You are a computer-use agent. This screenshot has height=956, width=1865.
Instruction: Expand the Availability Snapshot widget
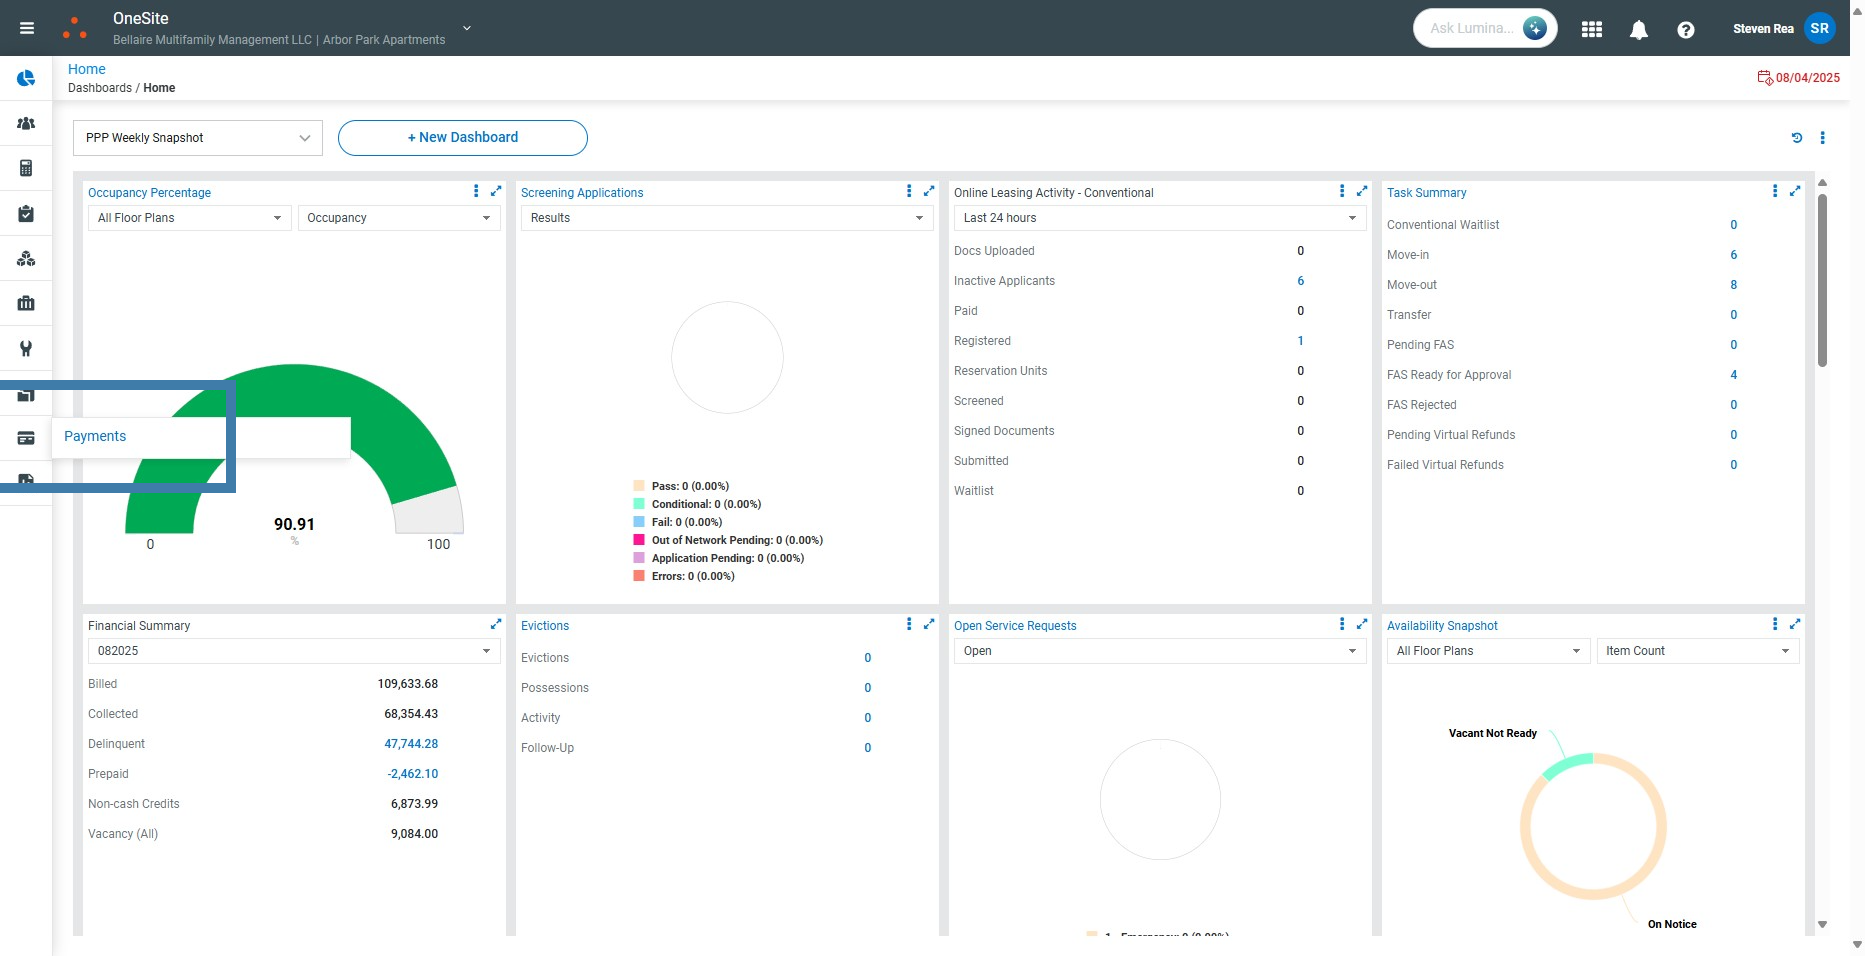pyautogui.click(x=1795, y=624)
